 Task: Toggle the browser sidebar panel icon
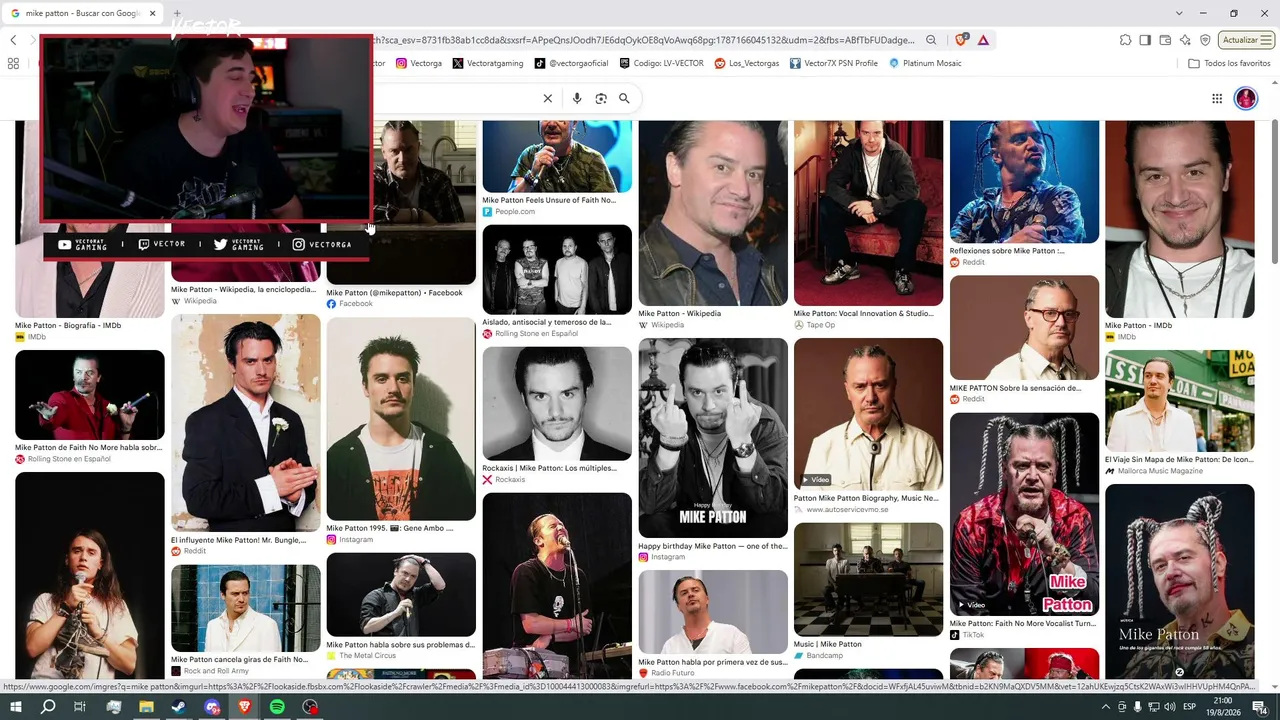[x=1146, y=40]
